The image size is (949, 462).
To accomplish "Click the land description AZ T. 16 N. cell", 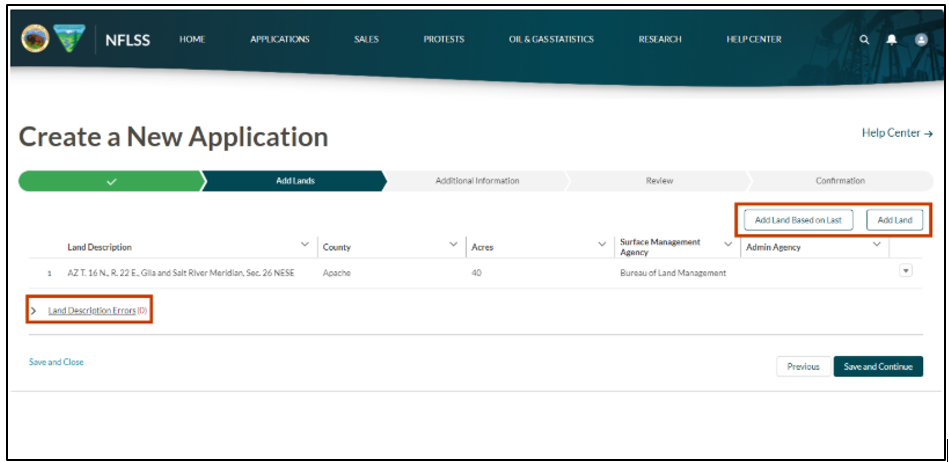I will click(x=181, y=273).
